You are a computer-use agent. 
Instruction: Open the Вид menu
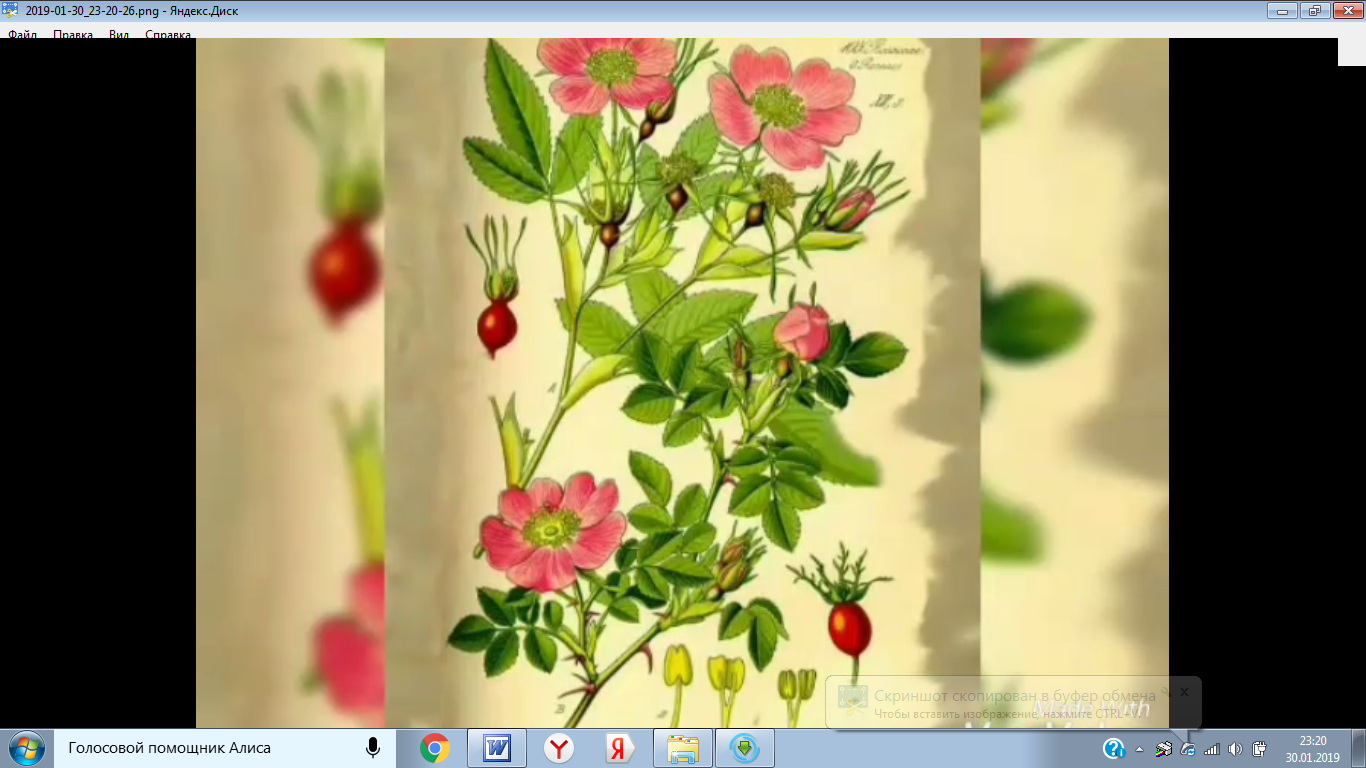[x=119, y=35]
